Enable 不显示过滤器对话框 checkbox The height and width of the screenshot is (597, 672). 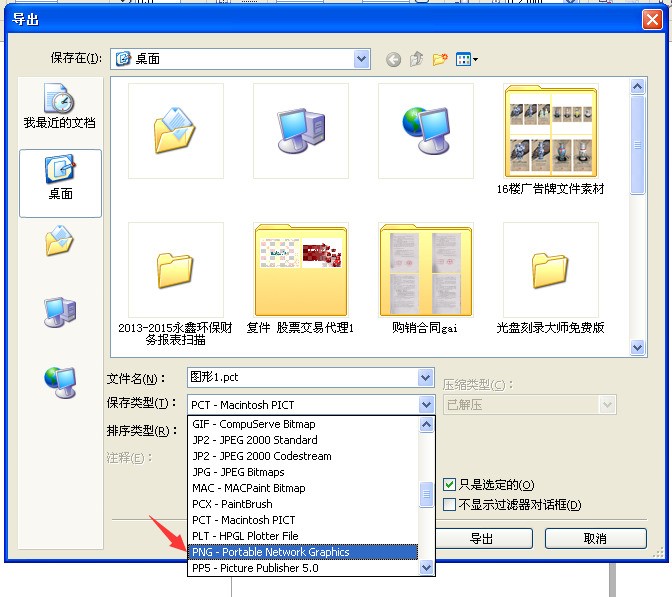click(x=449, y=504)
